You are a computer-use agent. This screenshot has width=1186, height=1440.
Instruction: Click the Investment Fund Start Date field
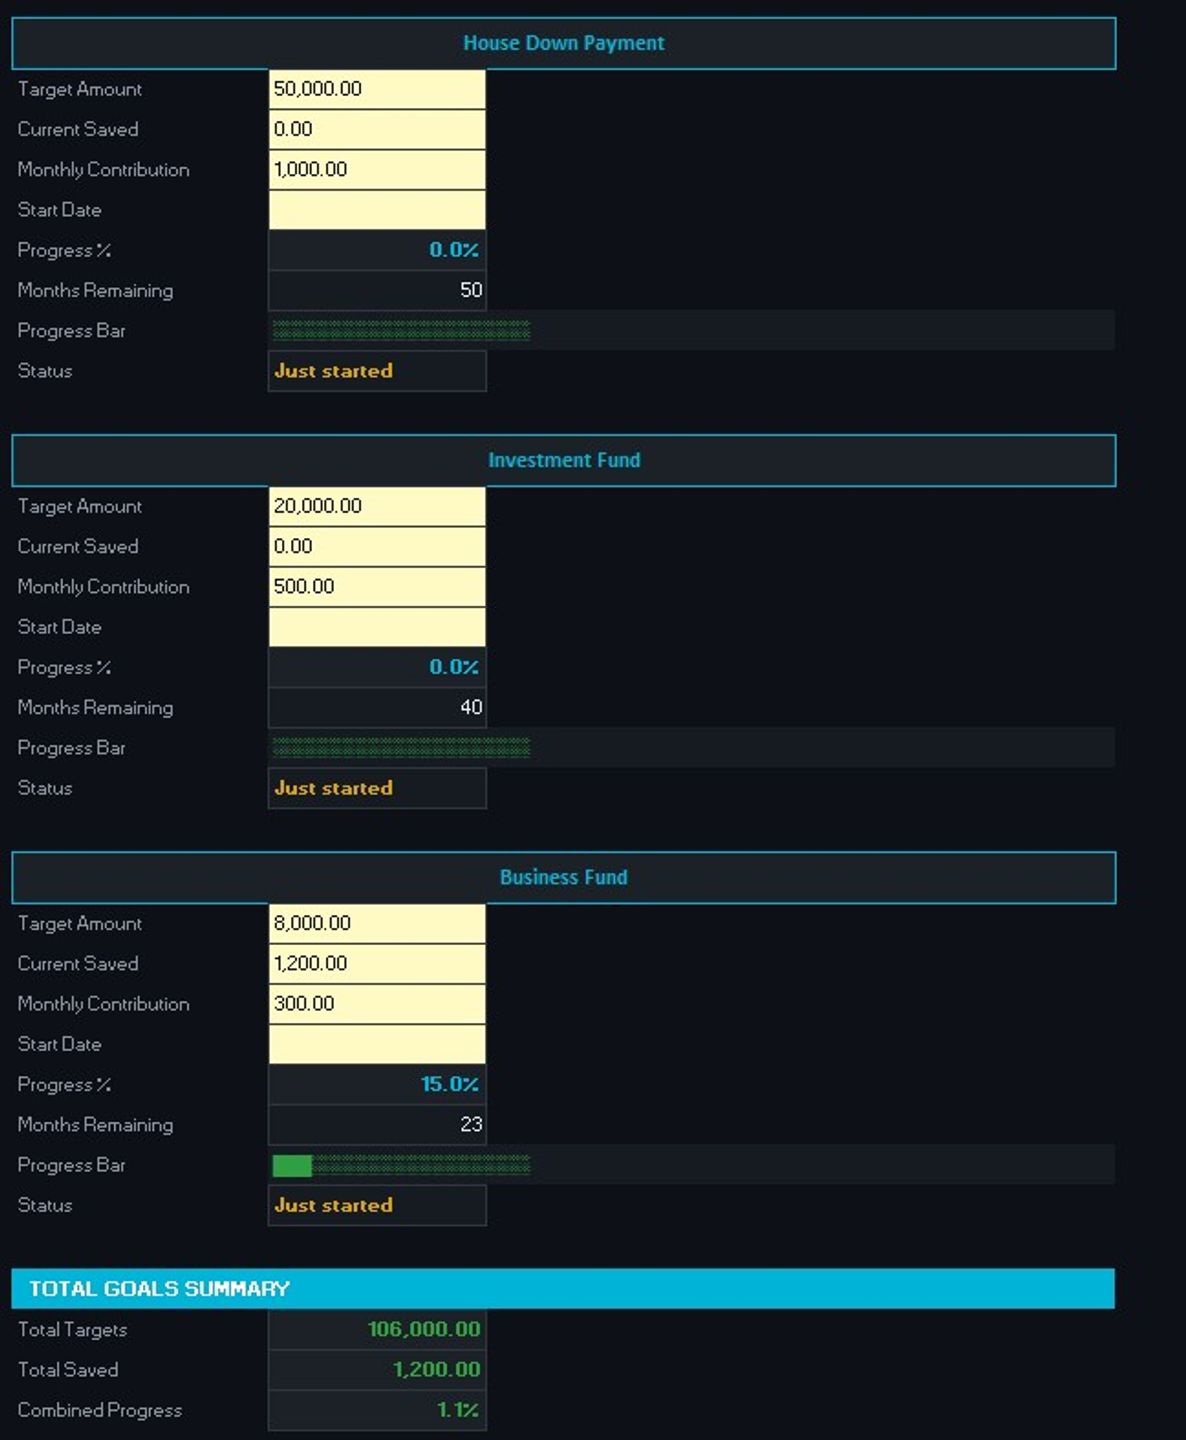pyautogui.click(x=377, y=627)
